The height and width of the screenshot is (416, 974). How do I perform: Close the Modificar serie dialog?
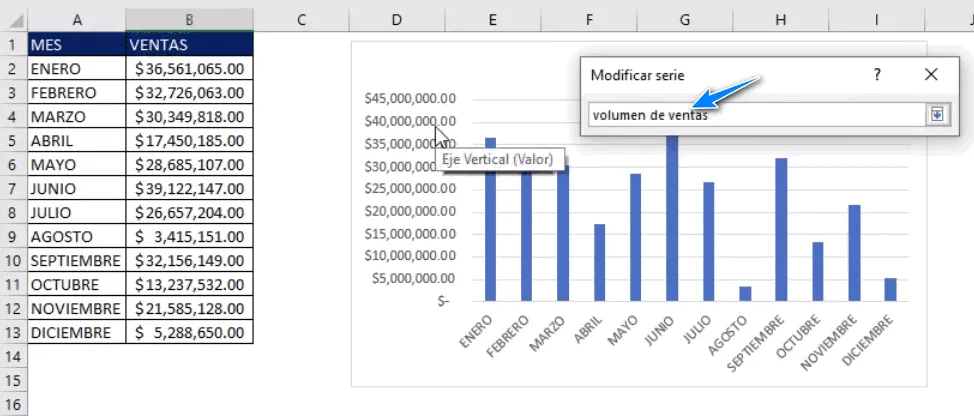click(x=931, y=75)
